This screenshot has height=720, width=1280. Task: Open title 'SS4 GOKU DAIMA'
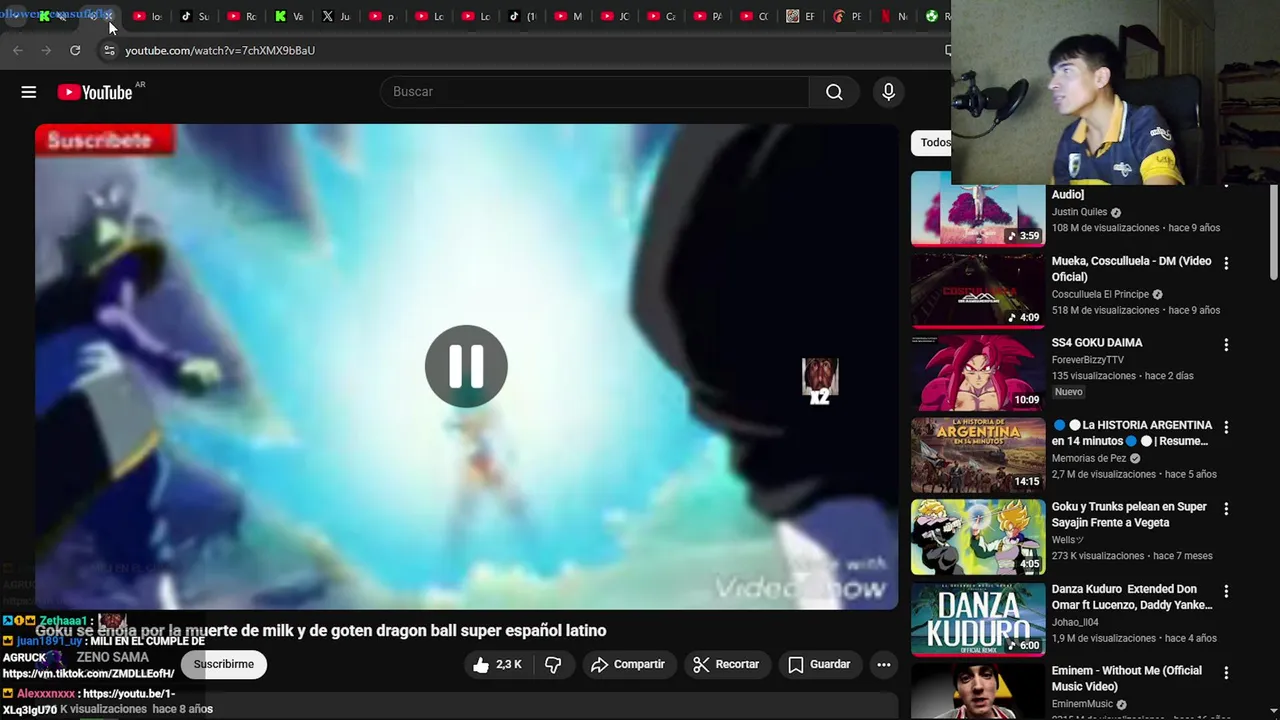click(x=1096, y=343)
